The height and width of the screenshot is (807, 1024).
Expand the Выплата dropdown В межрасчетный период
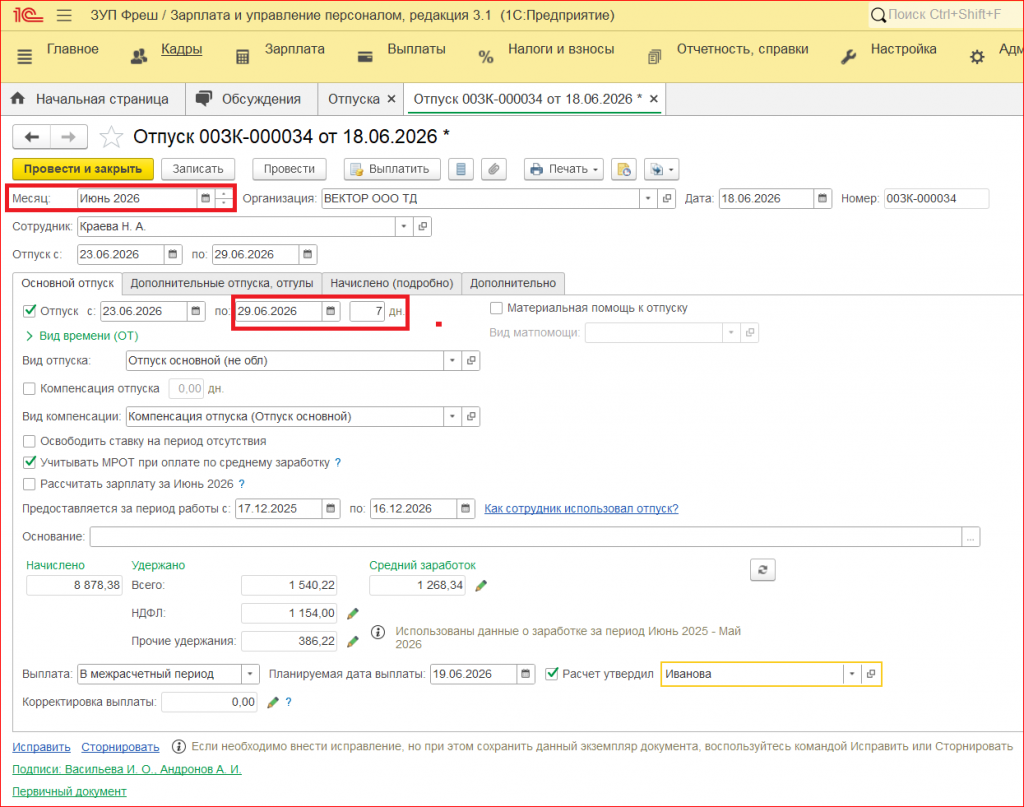250,674
